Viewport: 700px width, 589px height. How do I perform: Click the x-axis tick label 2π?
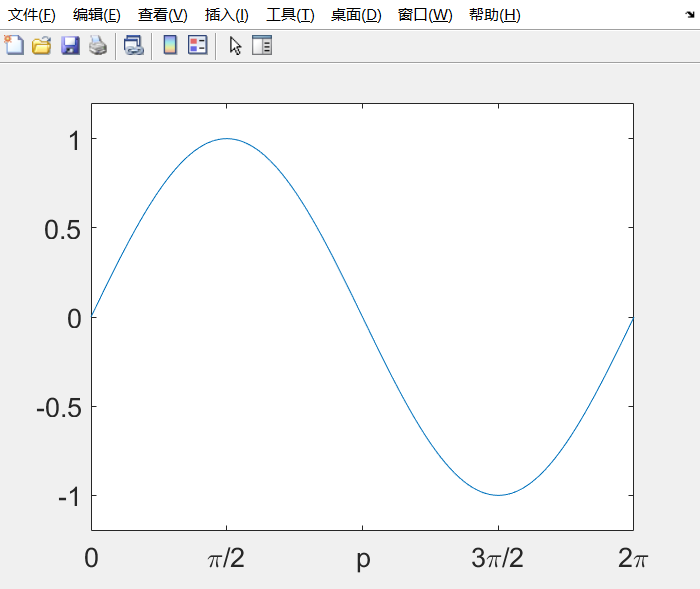633,558
